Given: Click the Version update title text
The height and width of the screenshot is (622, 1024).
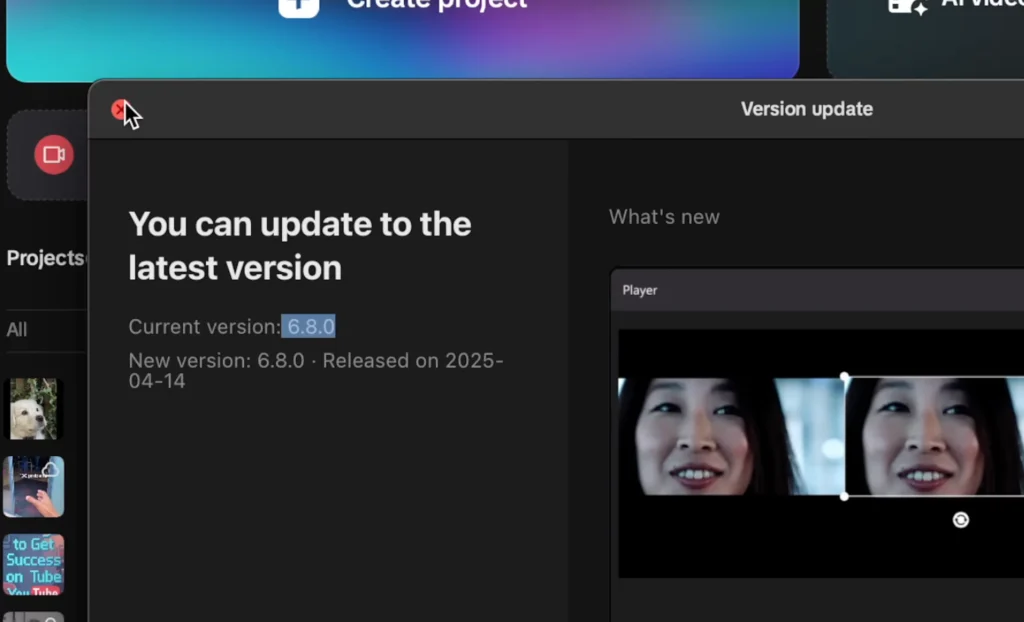Looking at the screenshot, I should 807,109.
